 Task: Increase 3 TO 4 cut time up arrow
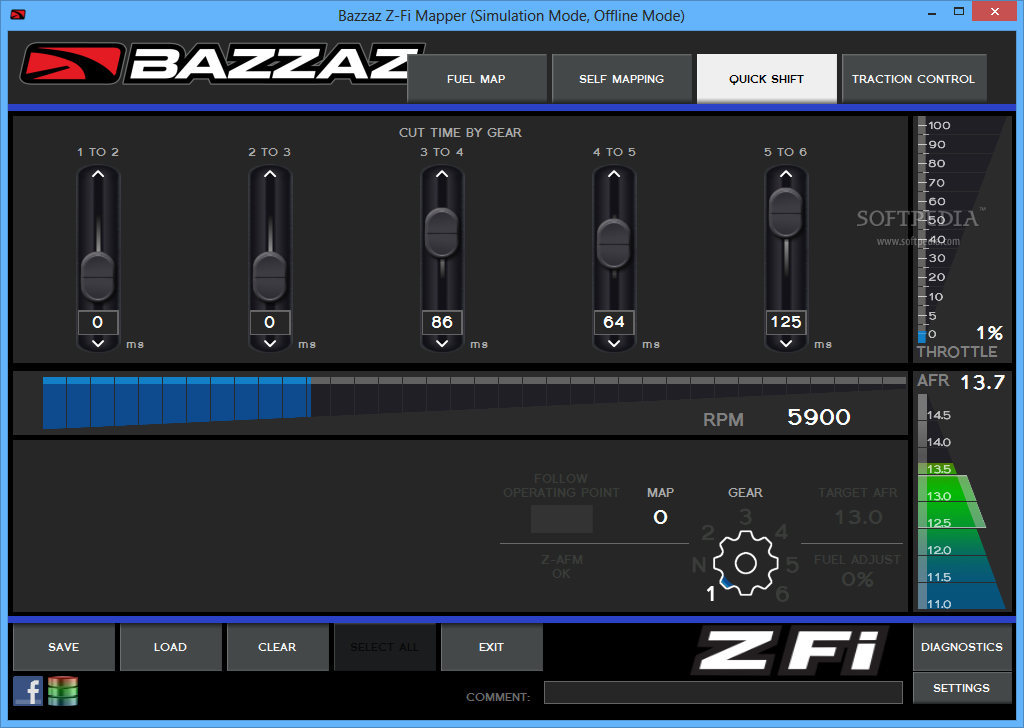[442, 174]
